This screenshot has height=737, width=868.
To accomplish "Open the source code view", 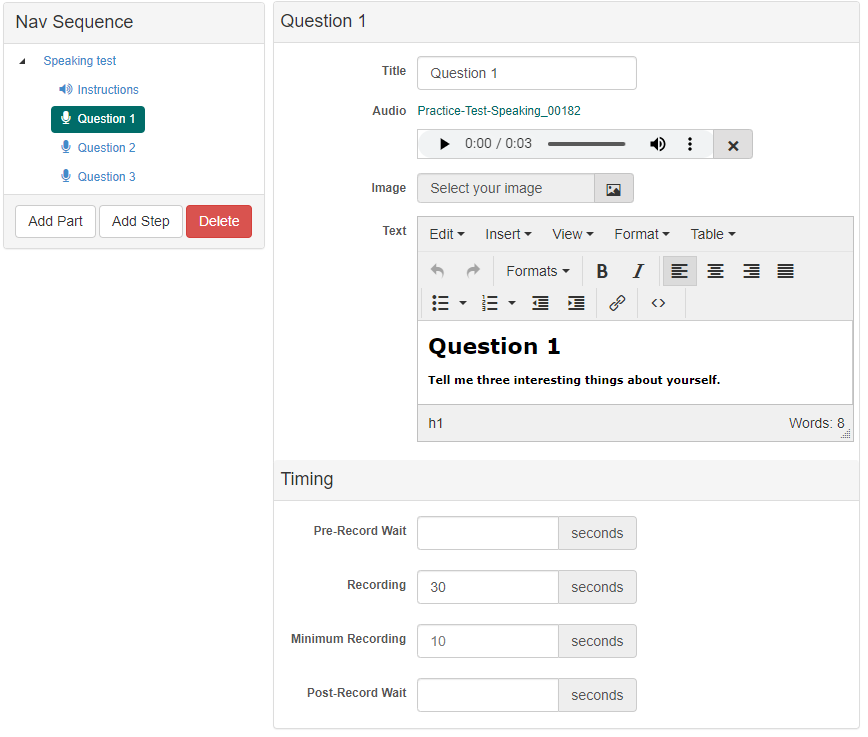I will point(658,303).
